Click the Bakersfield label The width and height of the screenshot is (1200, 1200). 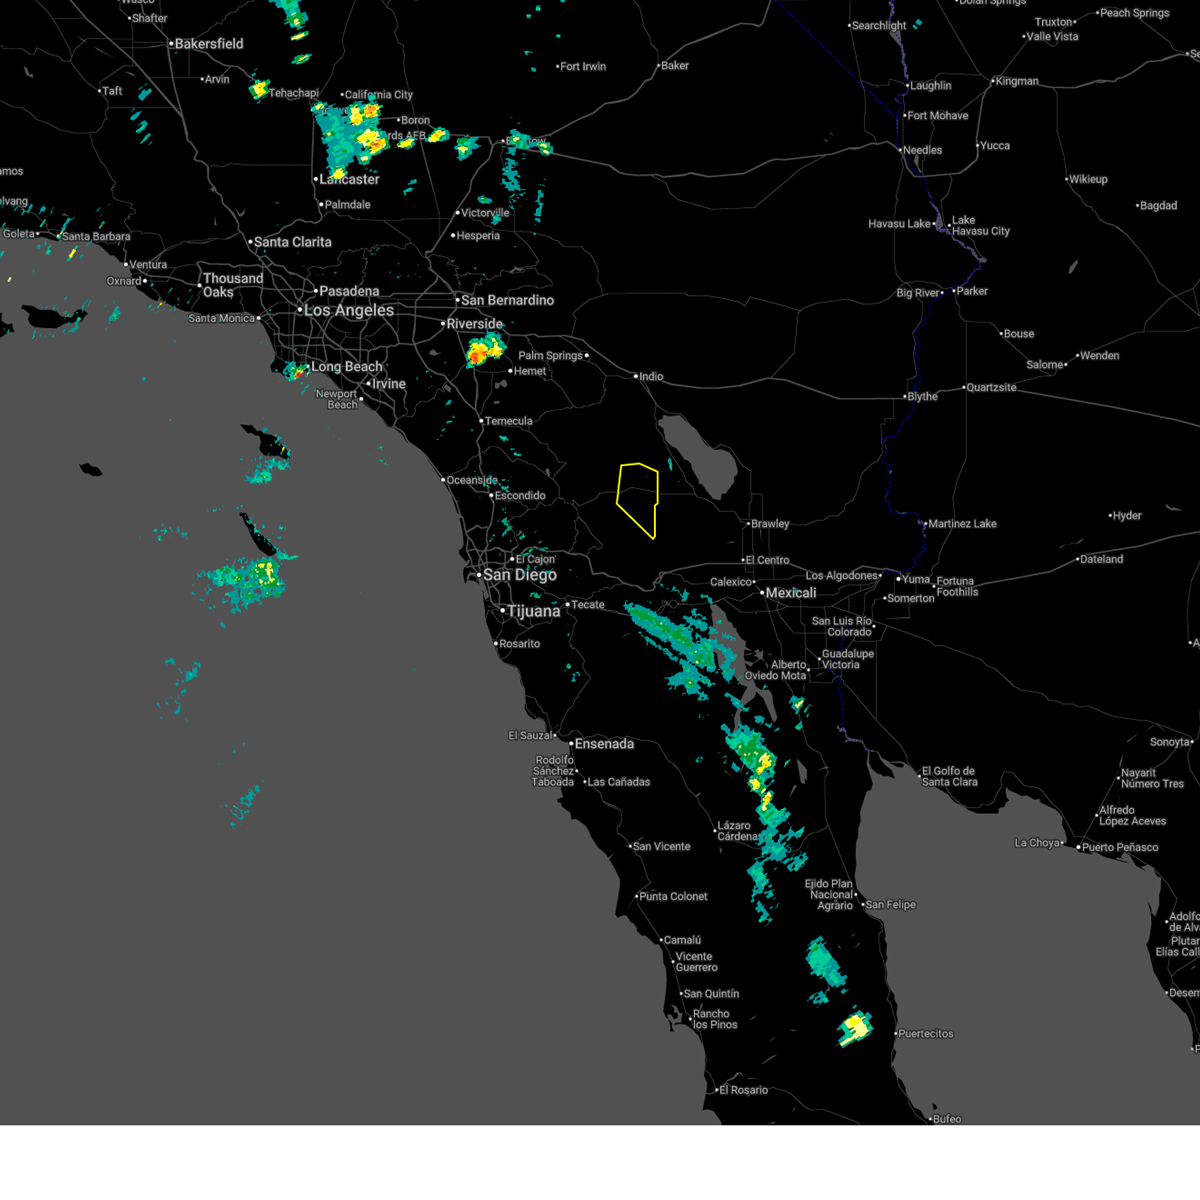point(209,44)
